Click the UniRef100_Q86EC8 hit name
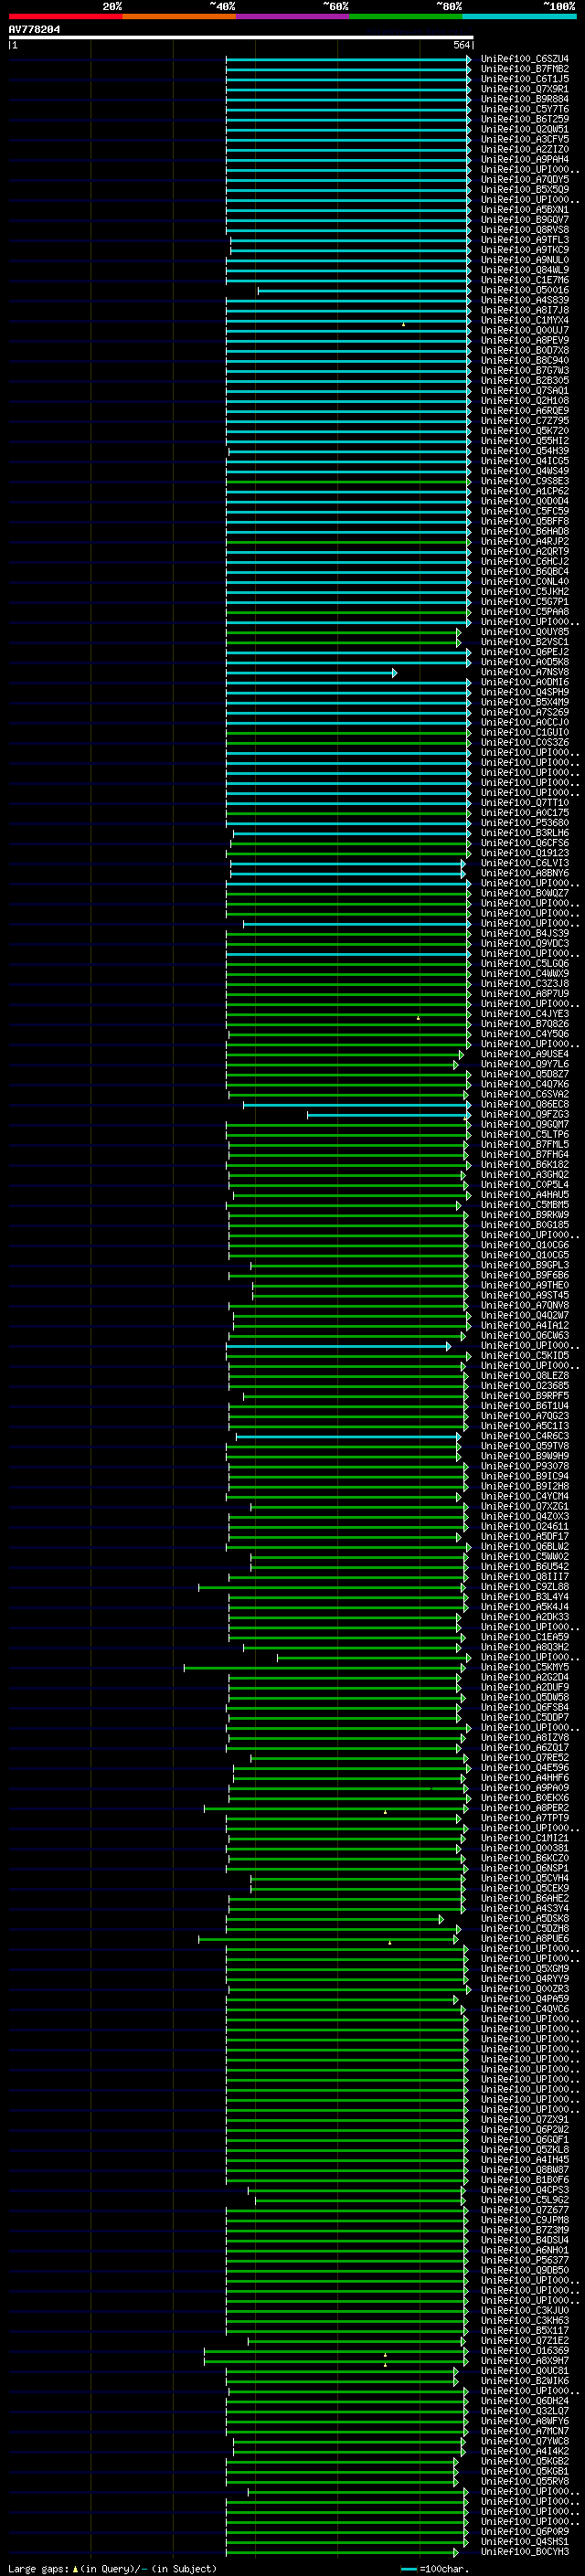Image resolution: width=585 pixels, height=2576 pixels. coord(524,1104)
